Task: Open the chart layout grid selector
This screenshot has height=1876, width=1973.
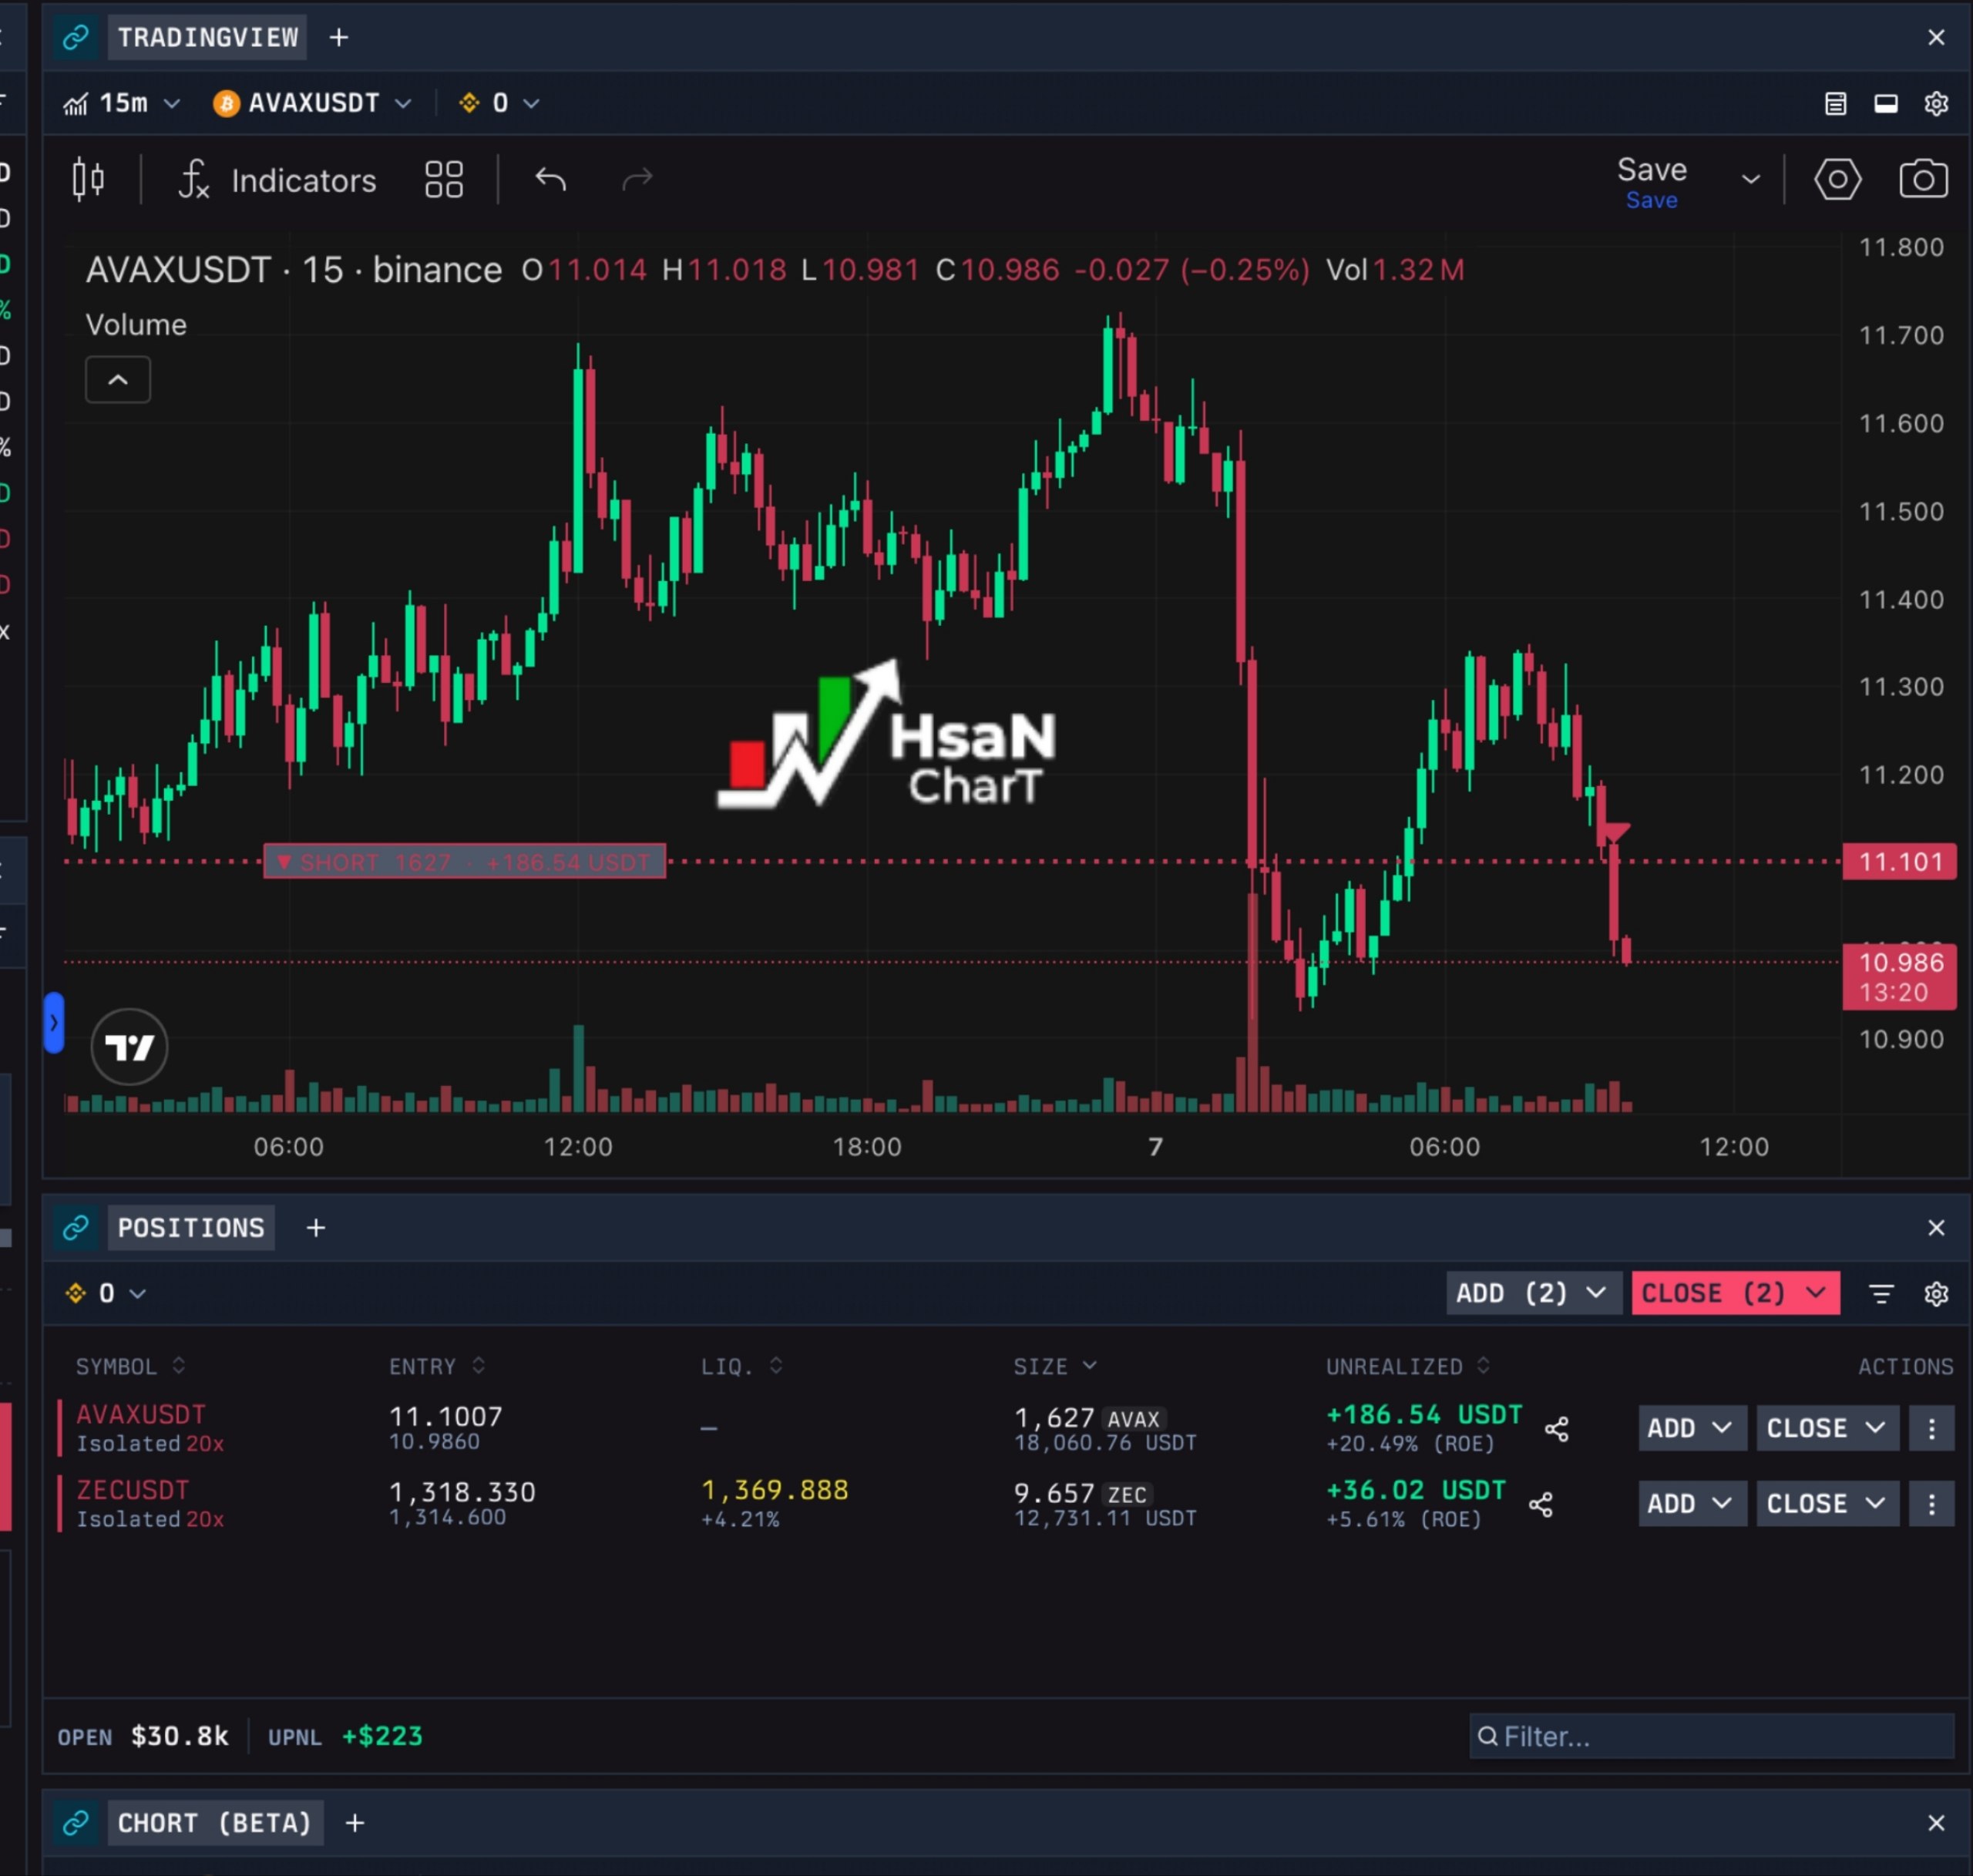Action: pyautogui.click(x=444, y=180)
